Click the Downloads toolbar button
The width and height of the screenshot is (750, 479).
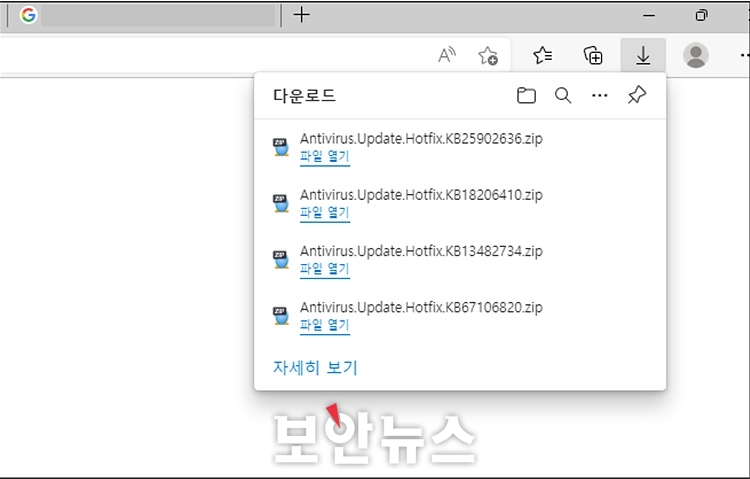pos(643,56)
